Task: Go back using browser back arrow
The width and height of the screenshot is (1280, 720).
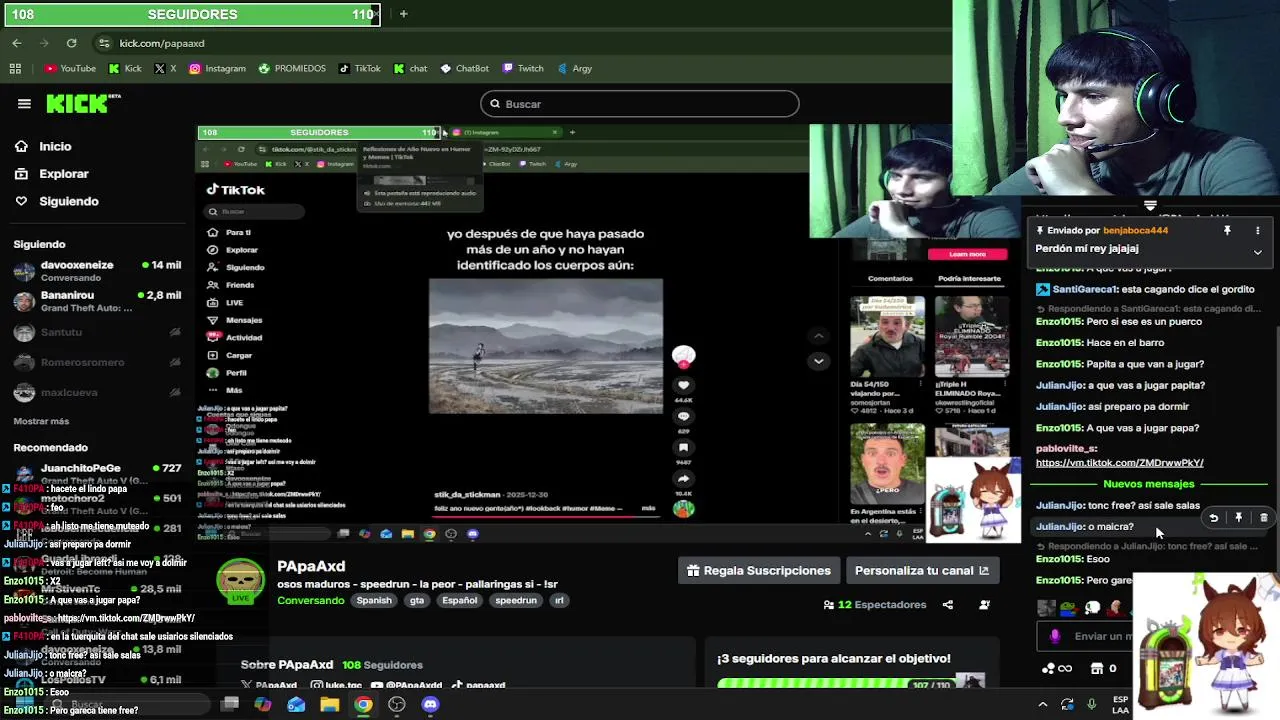Action: point(17,43)
